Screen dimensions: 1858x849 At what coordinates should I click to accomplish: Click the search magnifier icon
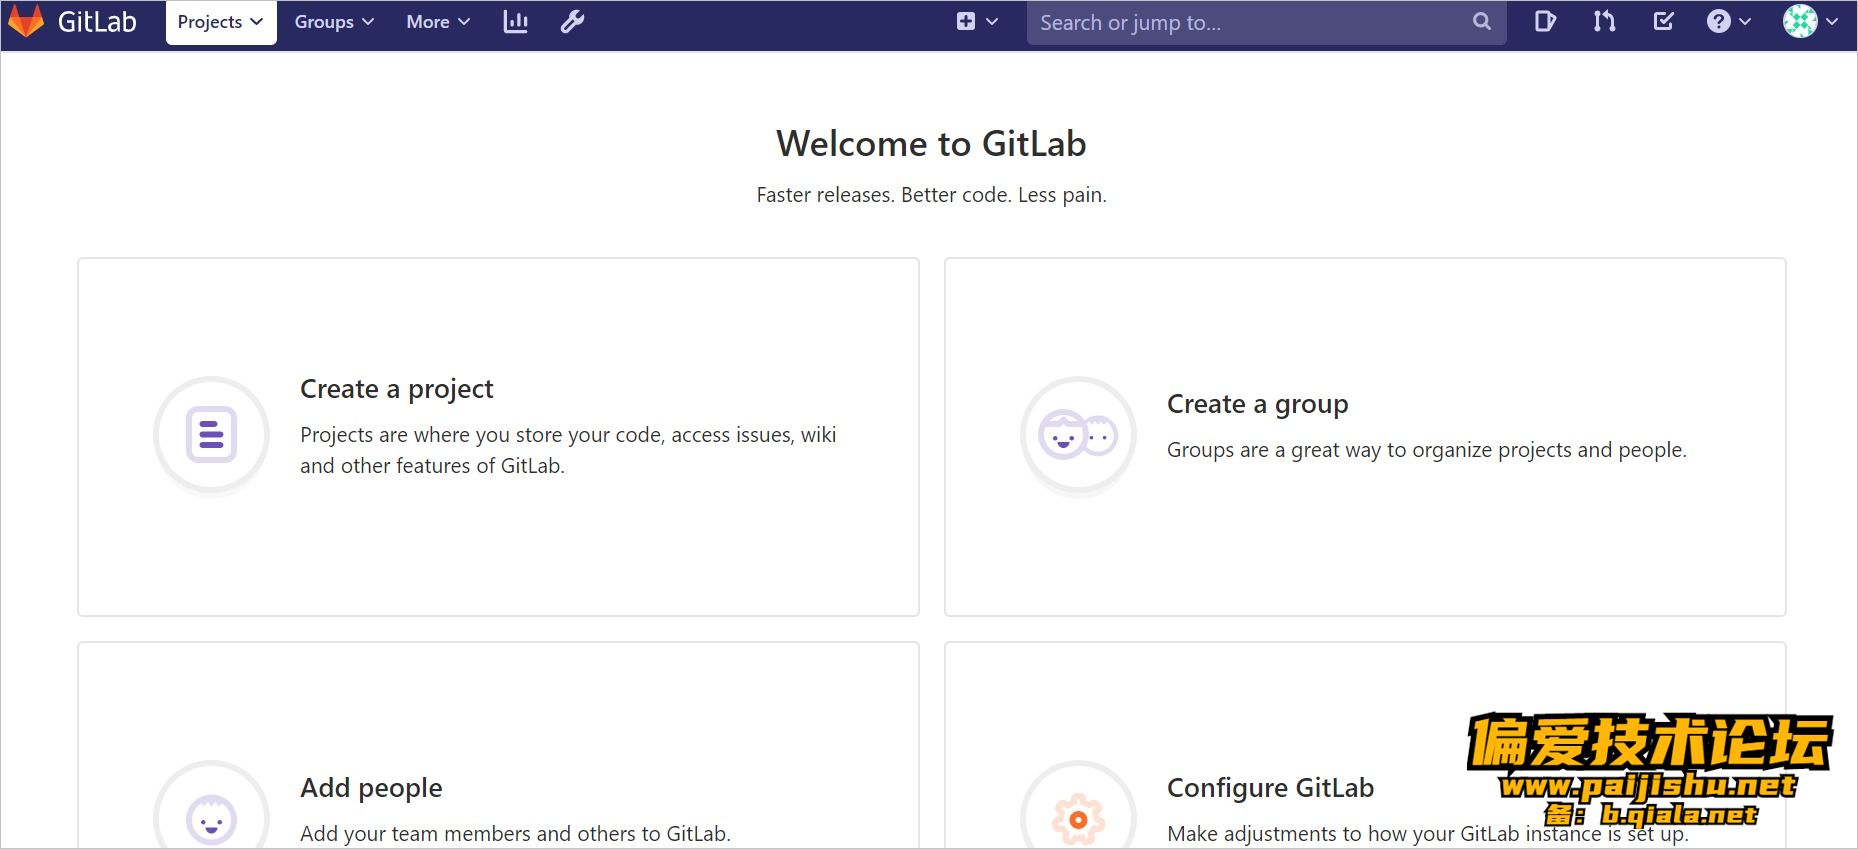(1482, 22)
